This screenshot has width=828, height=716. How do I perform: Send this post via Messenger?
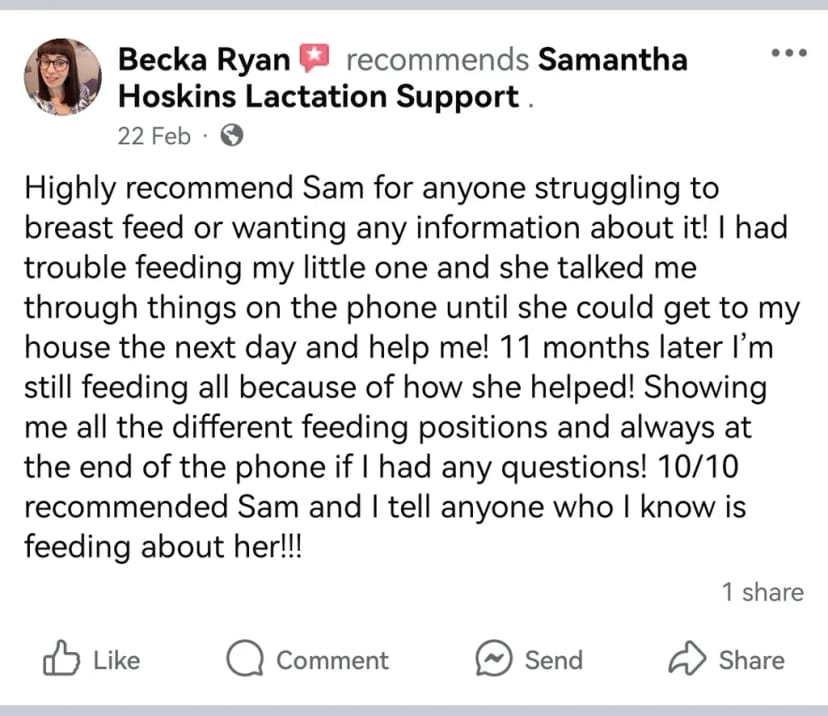(529, 659)
